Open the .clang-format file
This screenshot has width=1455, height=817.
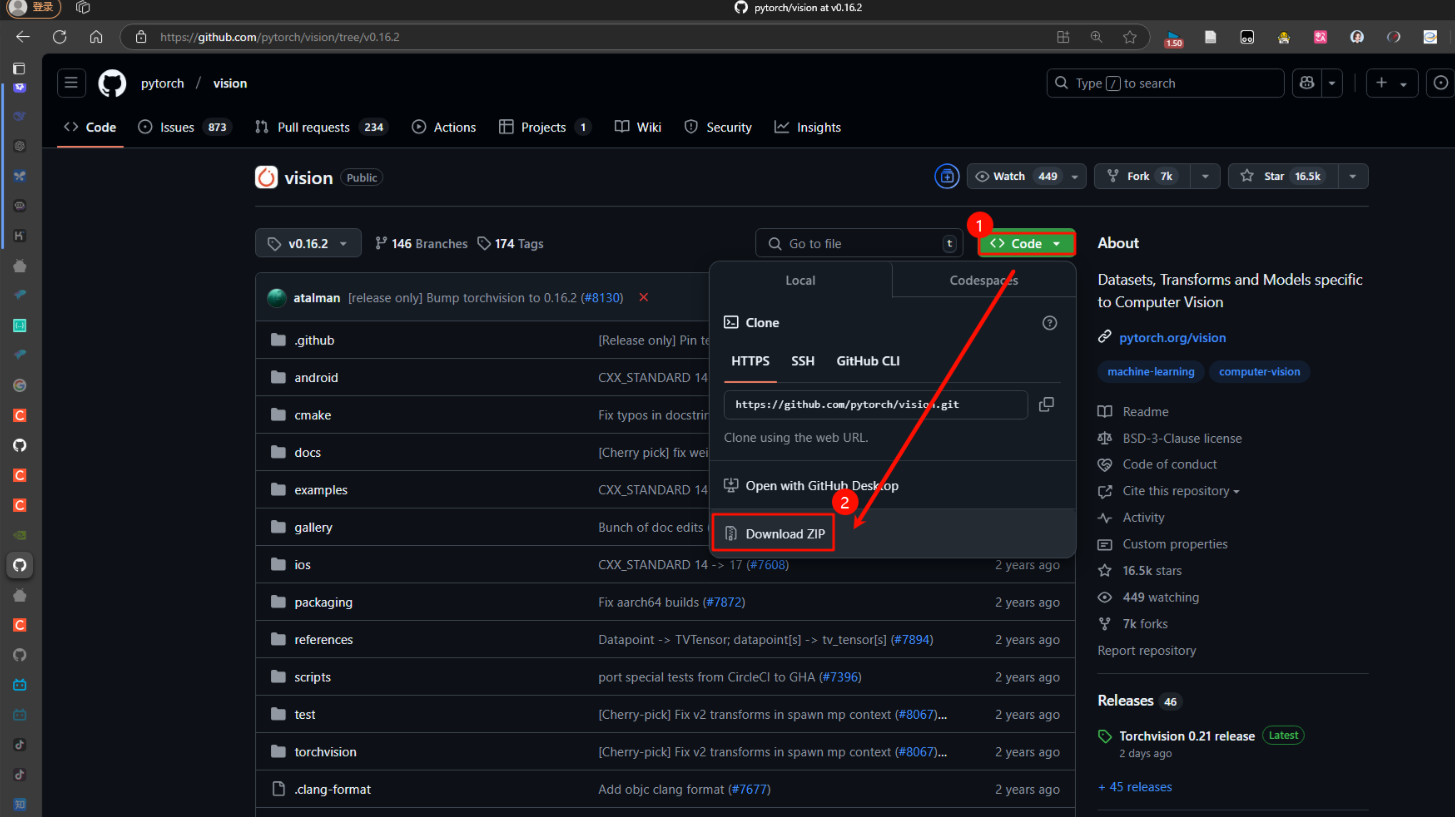click(x=332, y=789)
